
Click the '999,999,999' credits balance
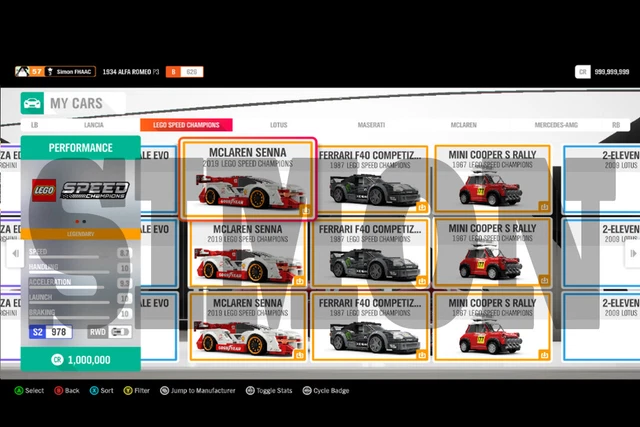[612, 72]
